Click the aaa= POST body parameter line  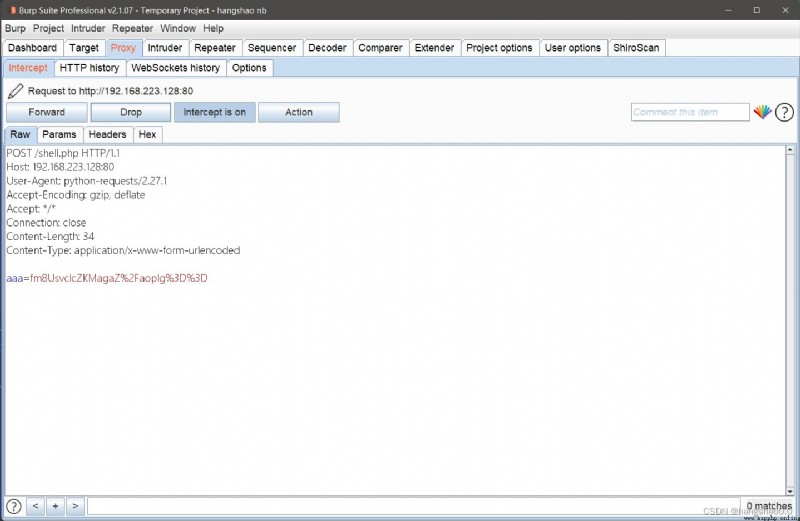107,278
